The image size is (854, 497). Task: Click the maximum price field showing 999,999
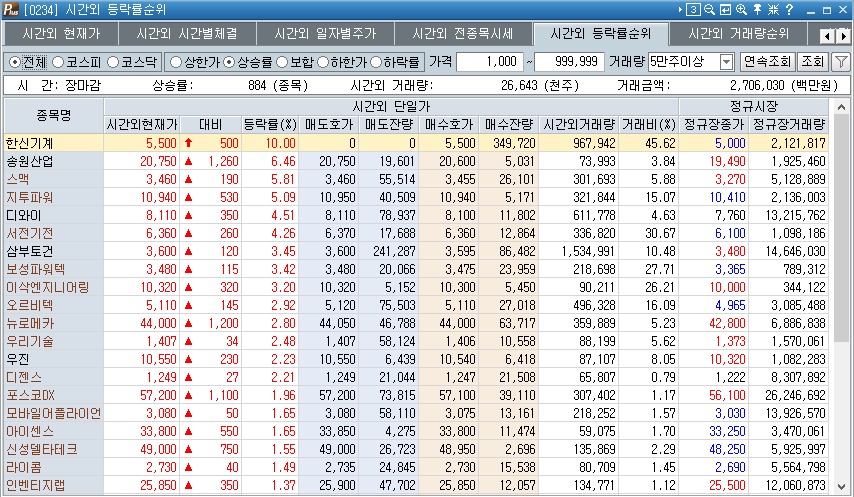pyautogui.click(x=569, y=62)
